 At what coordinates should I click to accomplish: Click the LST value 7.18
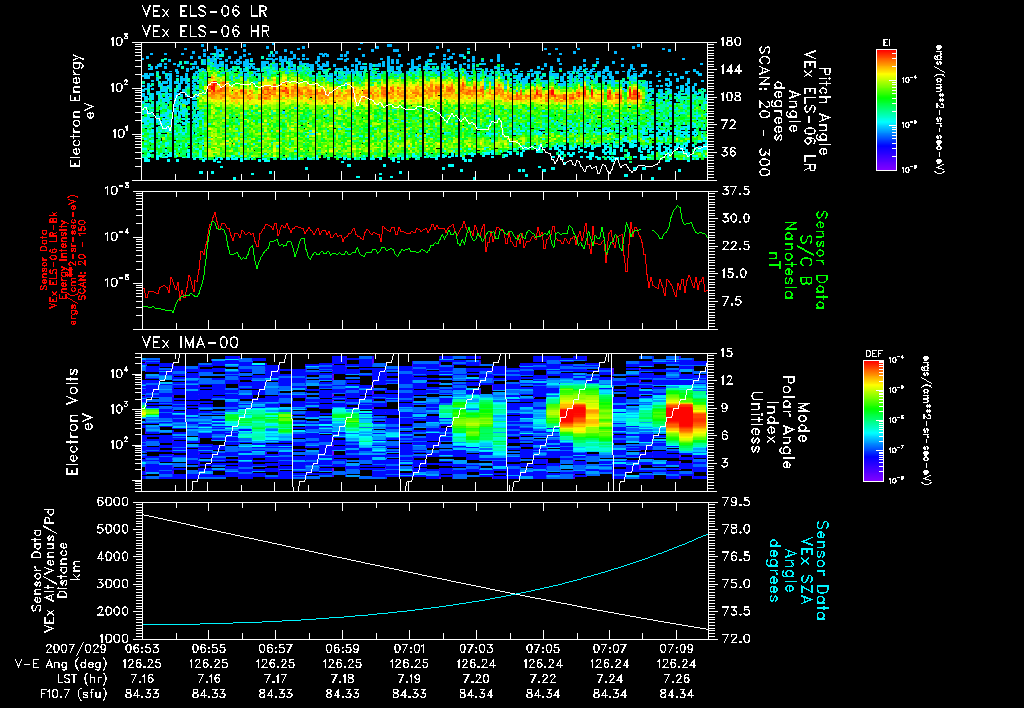tap(342, 679)
